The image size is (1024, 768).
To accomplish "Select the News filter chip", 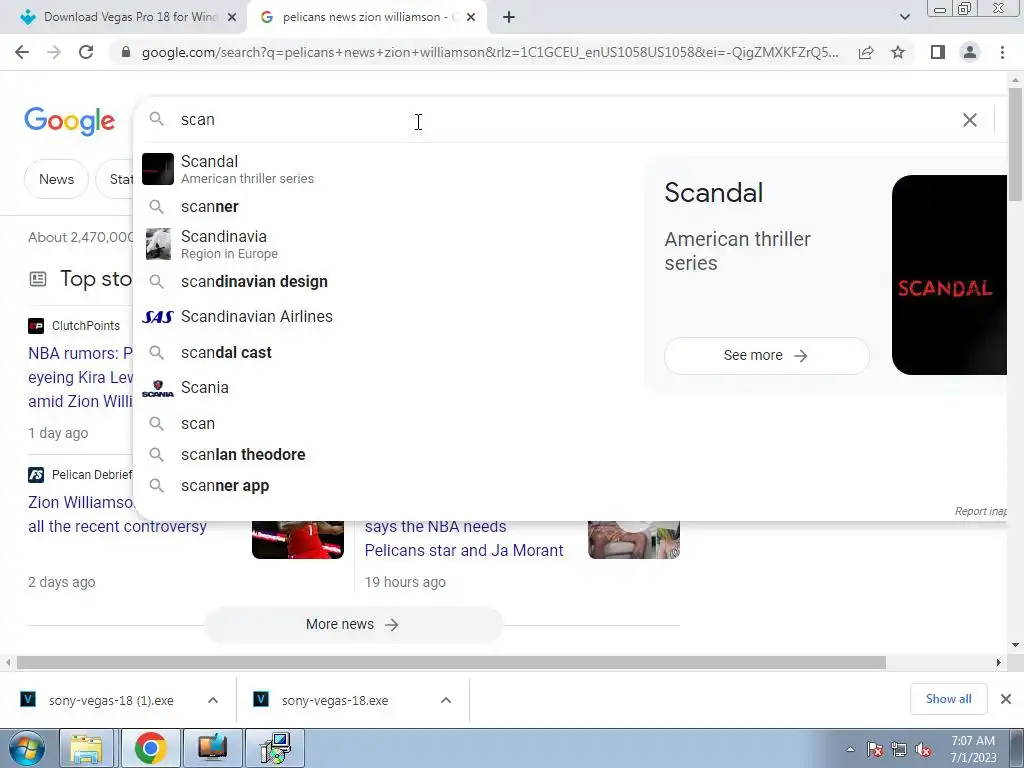I will click(x=56, y=180).
